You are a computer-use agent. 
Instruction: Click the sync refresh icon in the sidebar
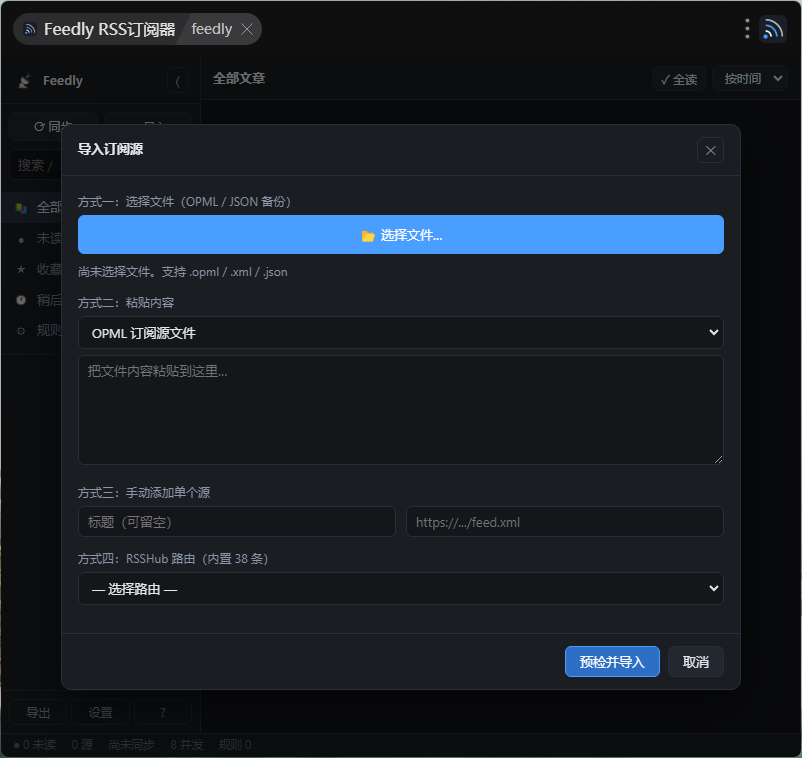[39, 126]
